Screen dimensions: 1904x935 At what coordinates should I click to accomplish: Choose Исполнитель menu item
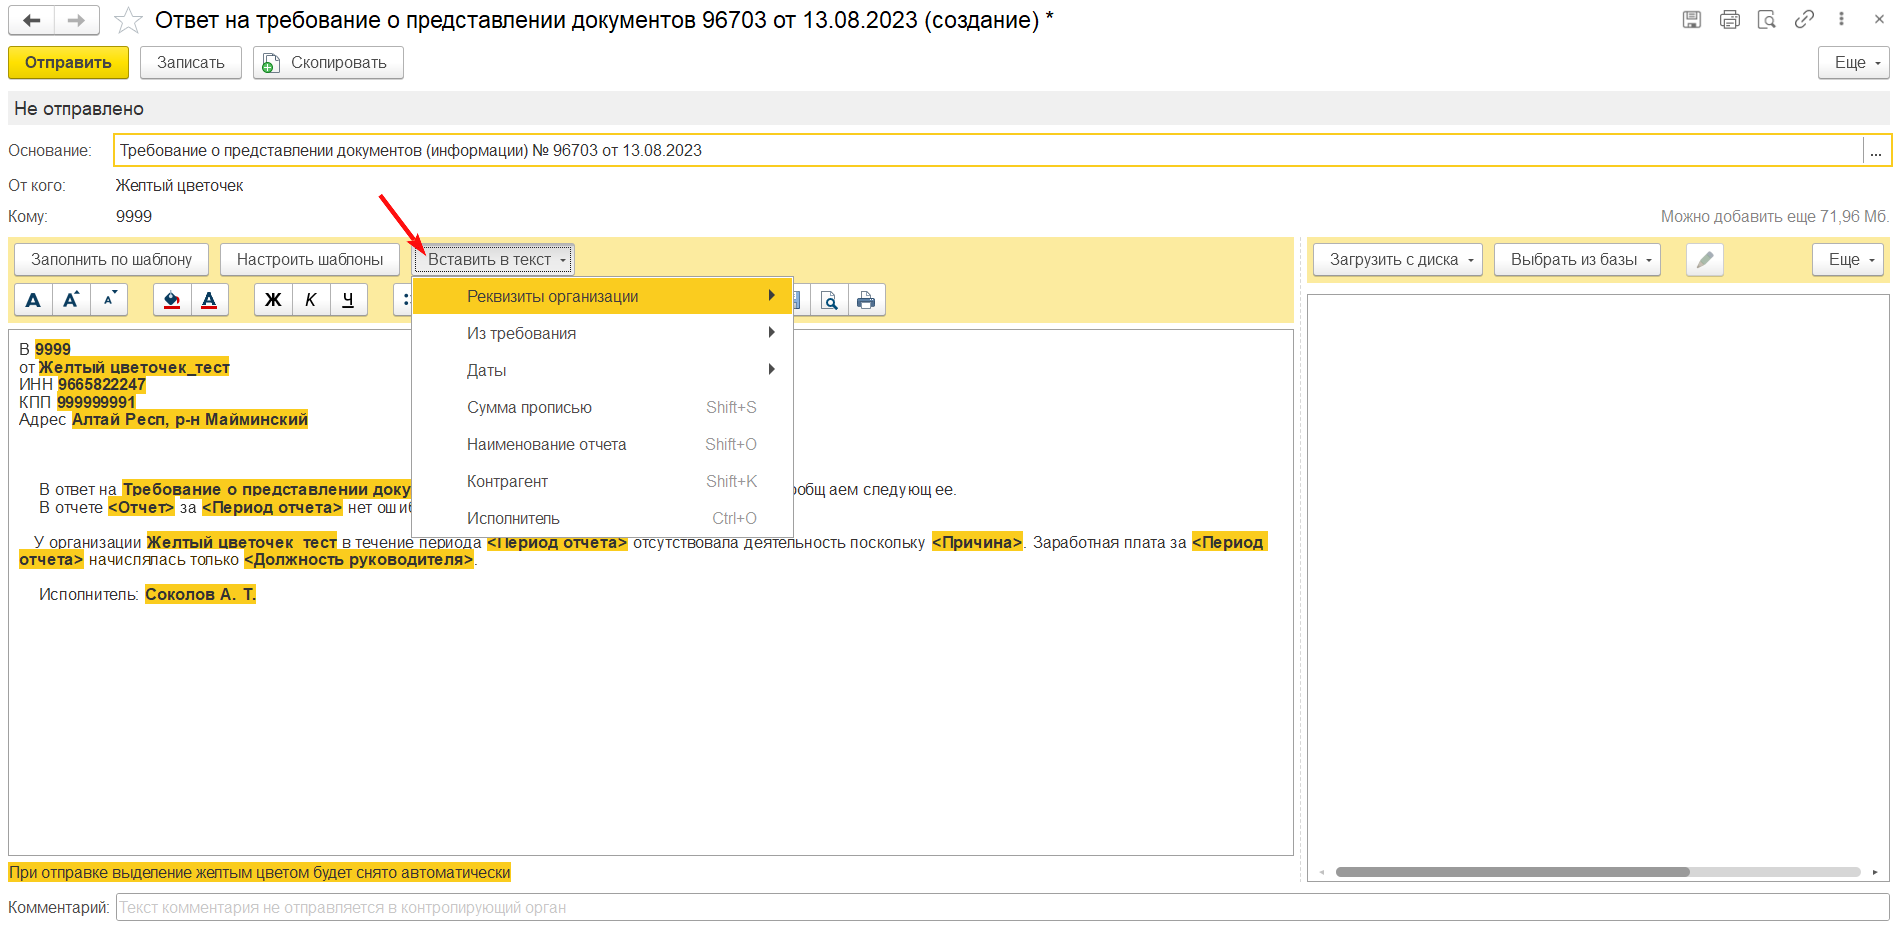[602, 518]
